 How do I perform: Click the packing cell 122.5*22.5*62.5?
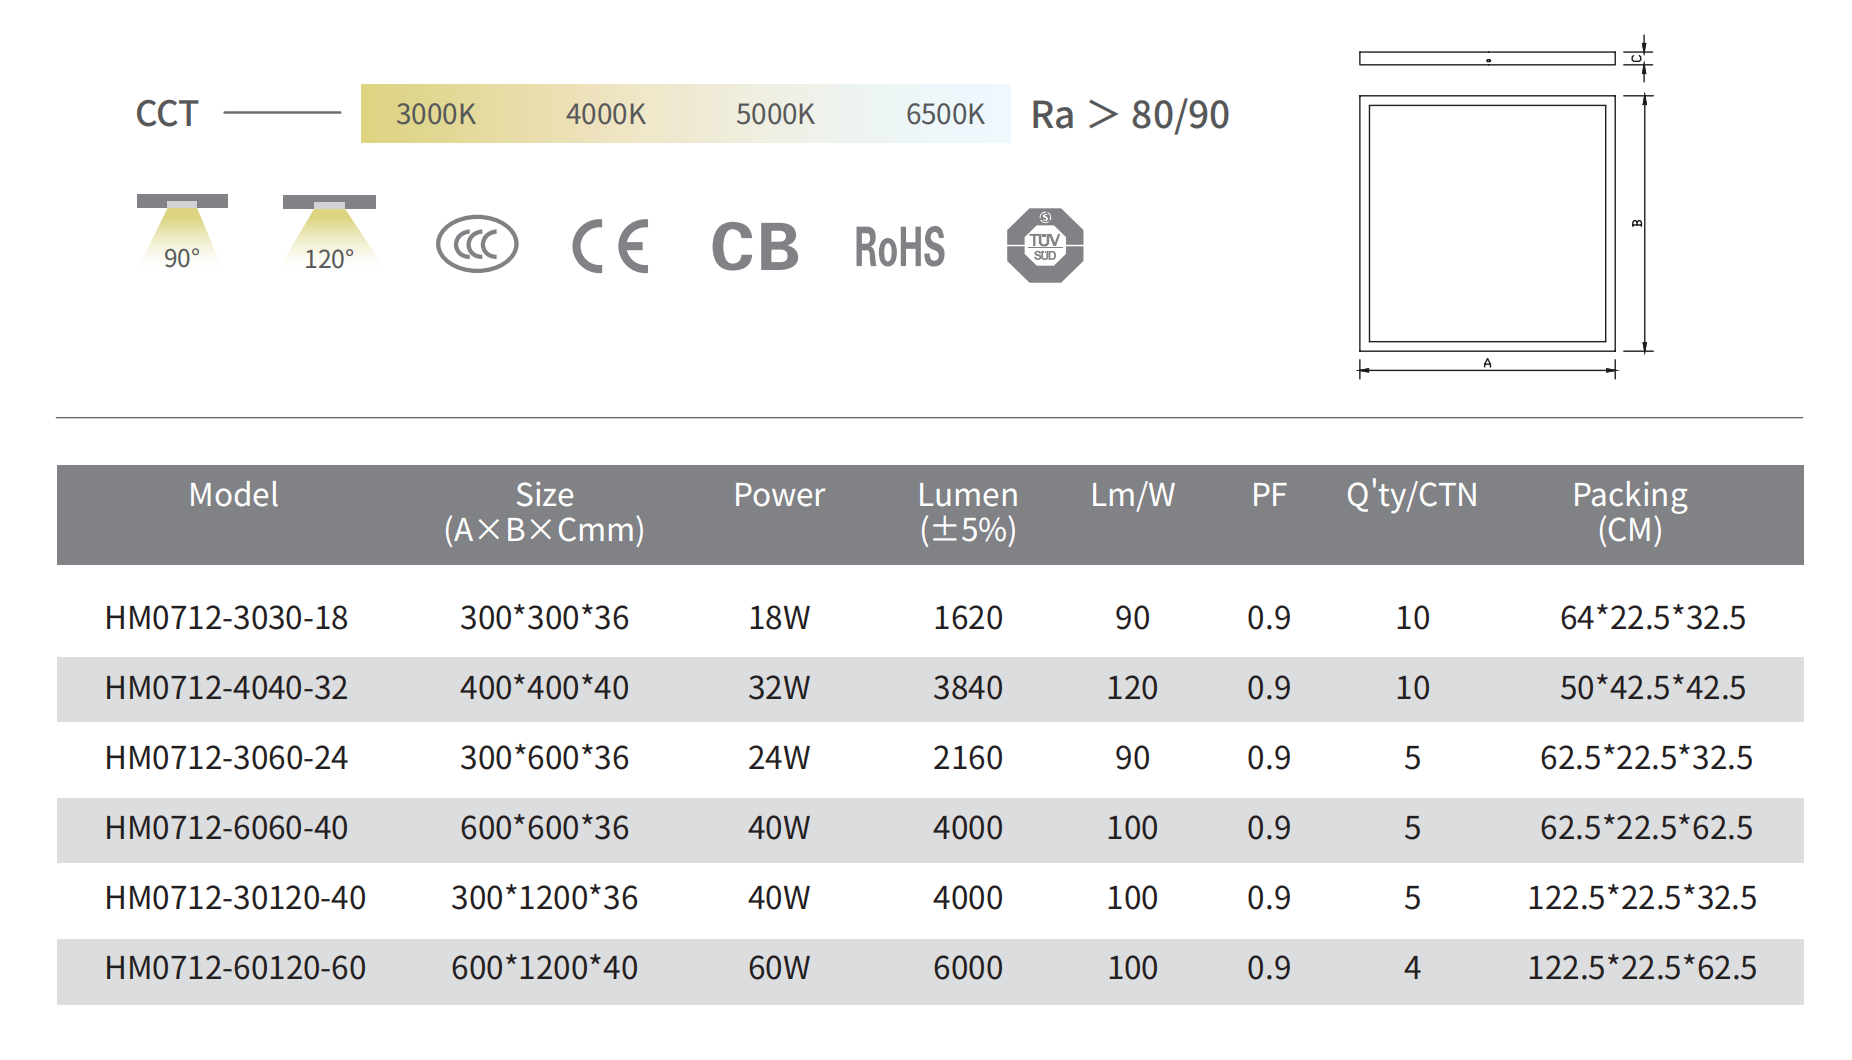[x=1642, y=968]
